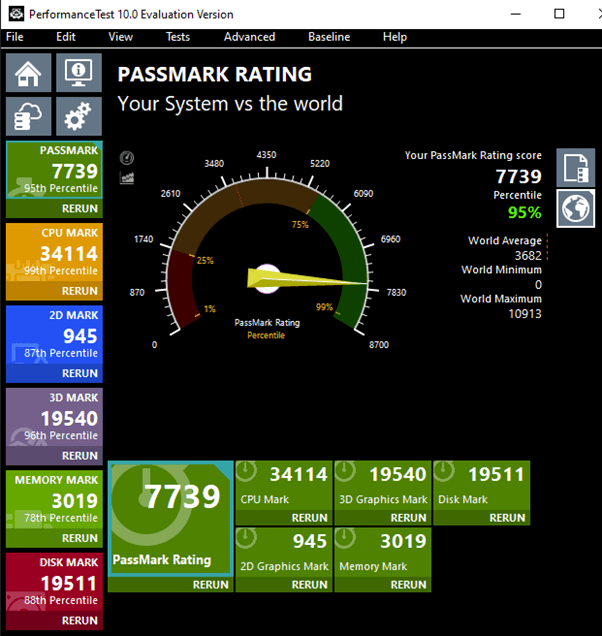The image size is (602, 636).
Task: Open the Tests menu
Action: tap(177, 37)
